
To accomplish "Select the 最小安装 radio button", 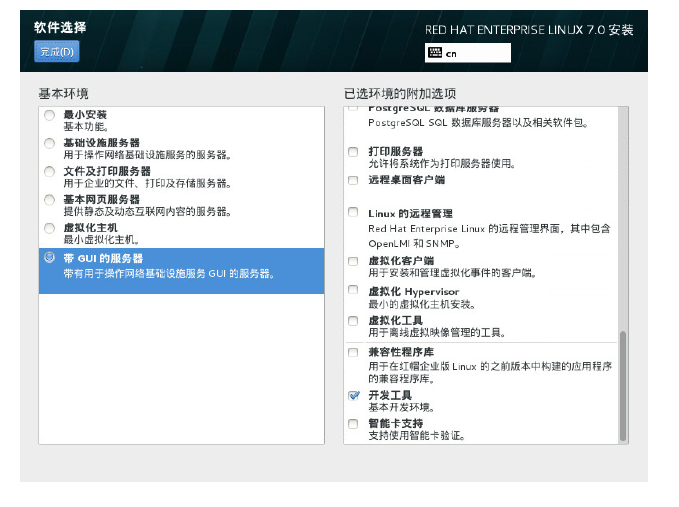I will pos(49,115).
